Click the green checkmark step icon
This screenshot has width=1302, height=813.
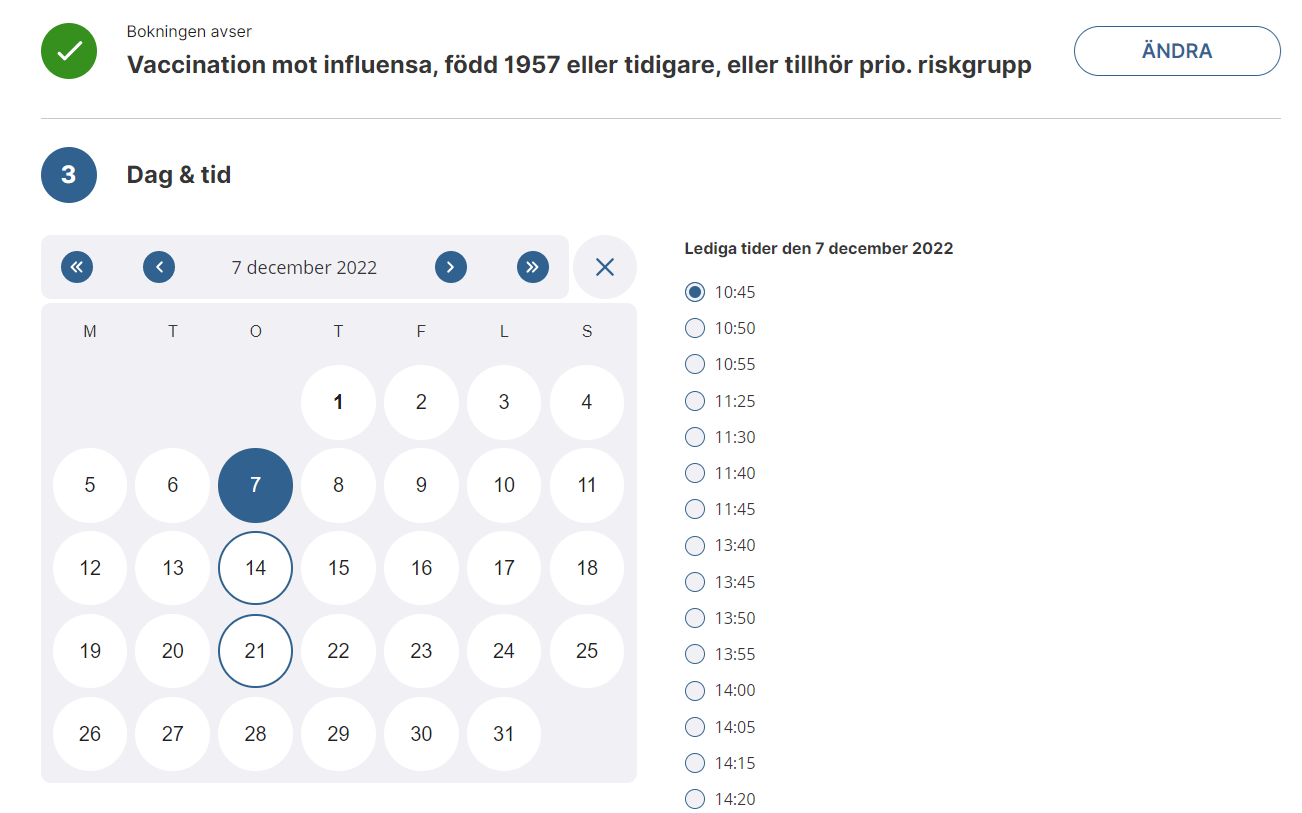[x=69, y=51]
